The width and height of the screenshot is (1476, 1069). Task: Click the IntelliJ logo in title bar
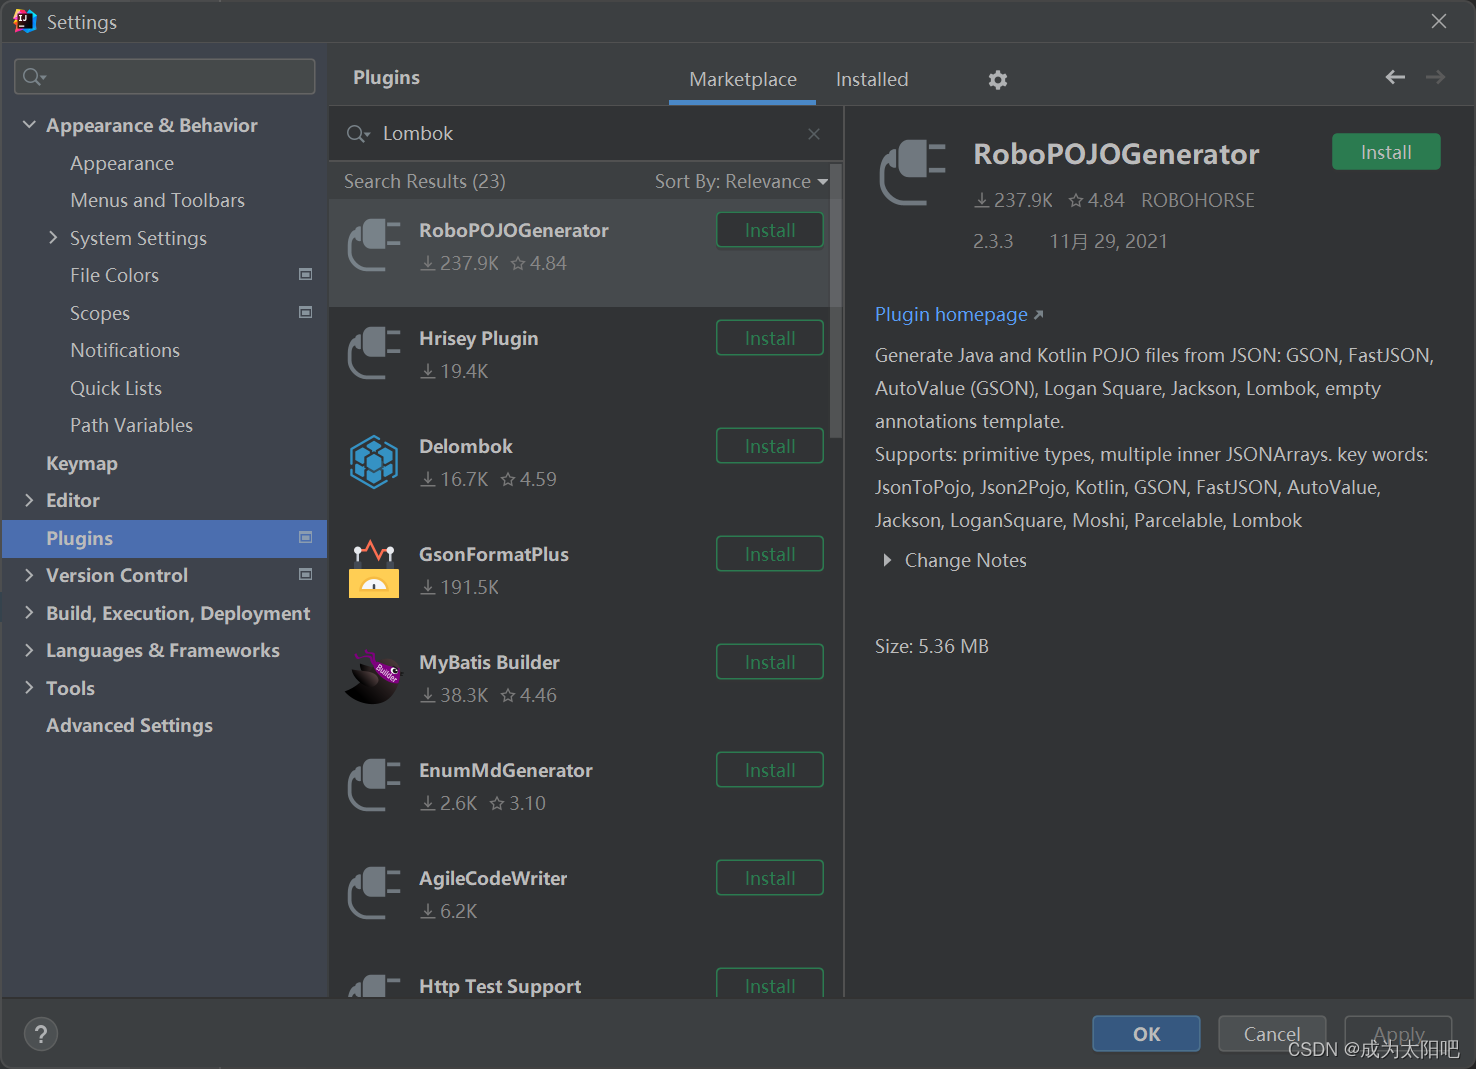pos(24,21)
